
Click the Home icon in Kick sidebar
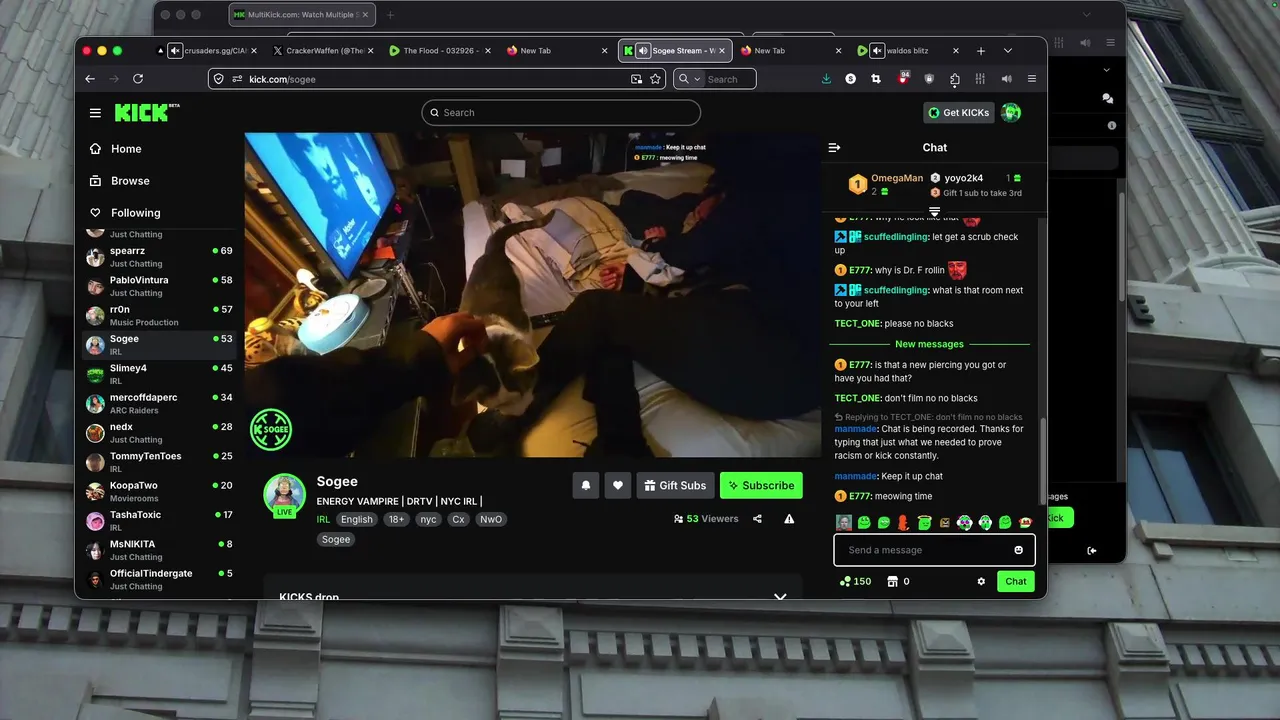[95, 149]
